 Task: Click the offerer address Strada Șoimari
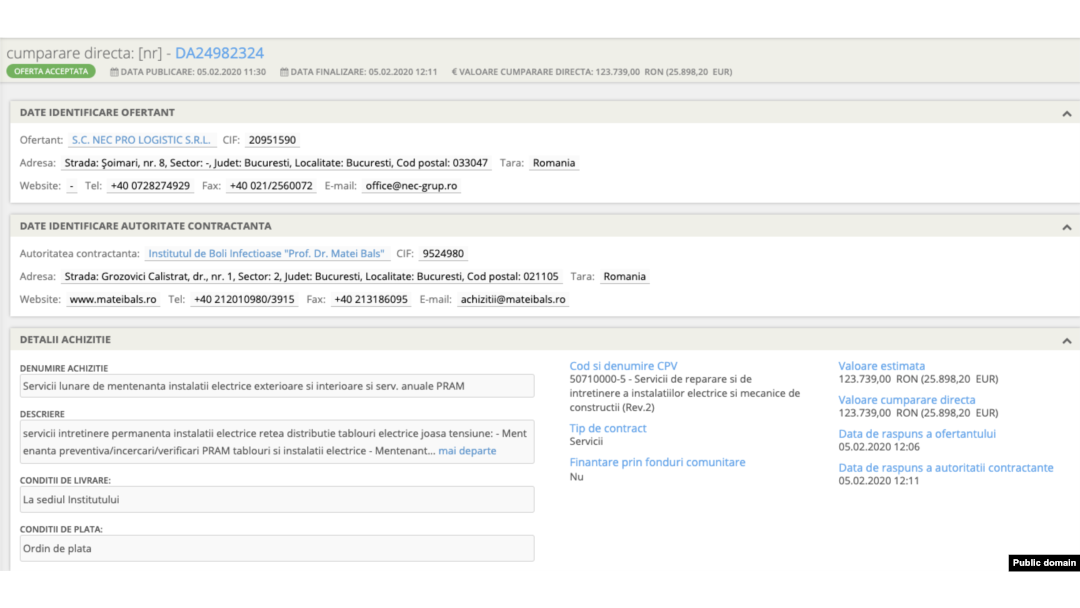click(276, 163)
